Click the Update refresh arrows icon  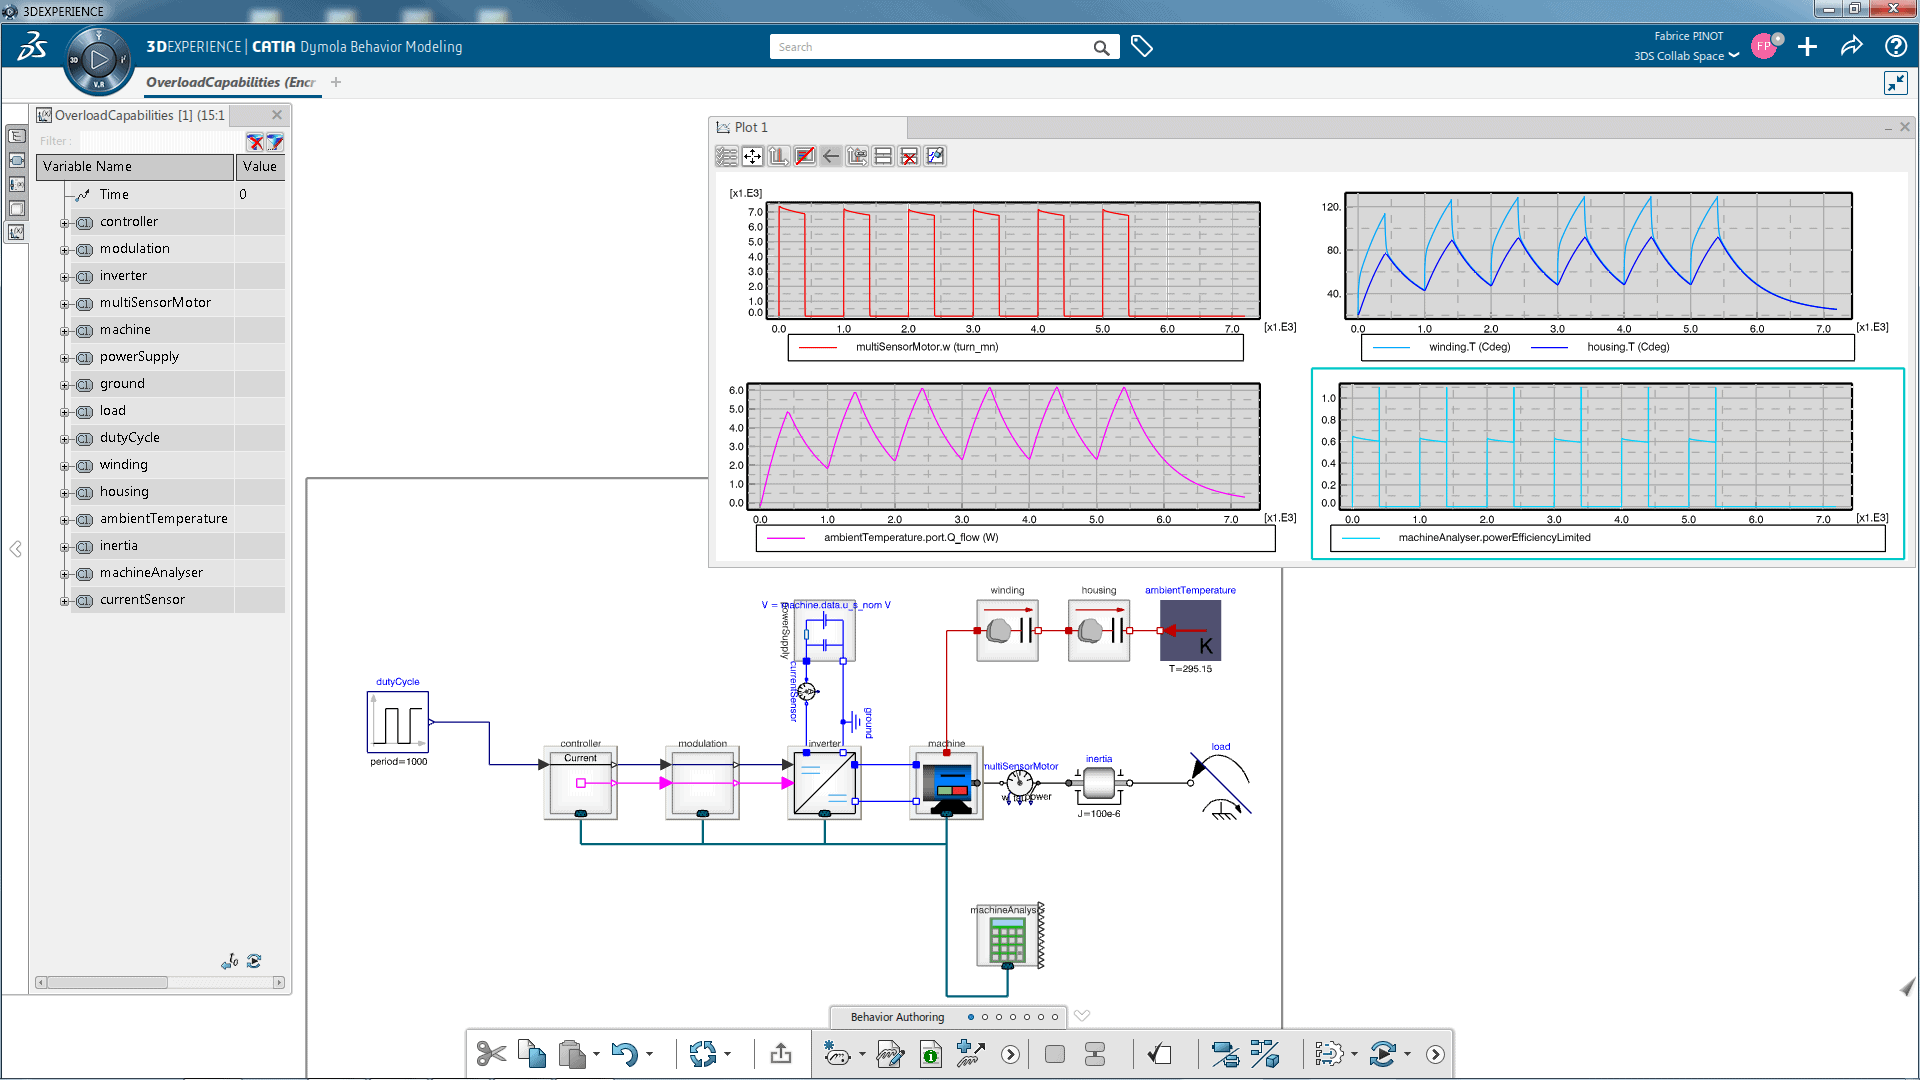coord(703,1054)
